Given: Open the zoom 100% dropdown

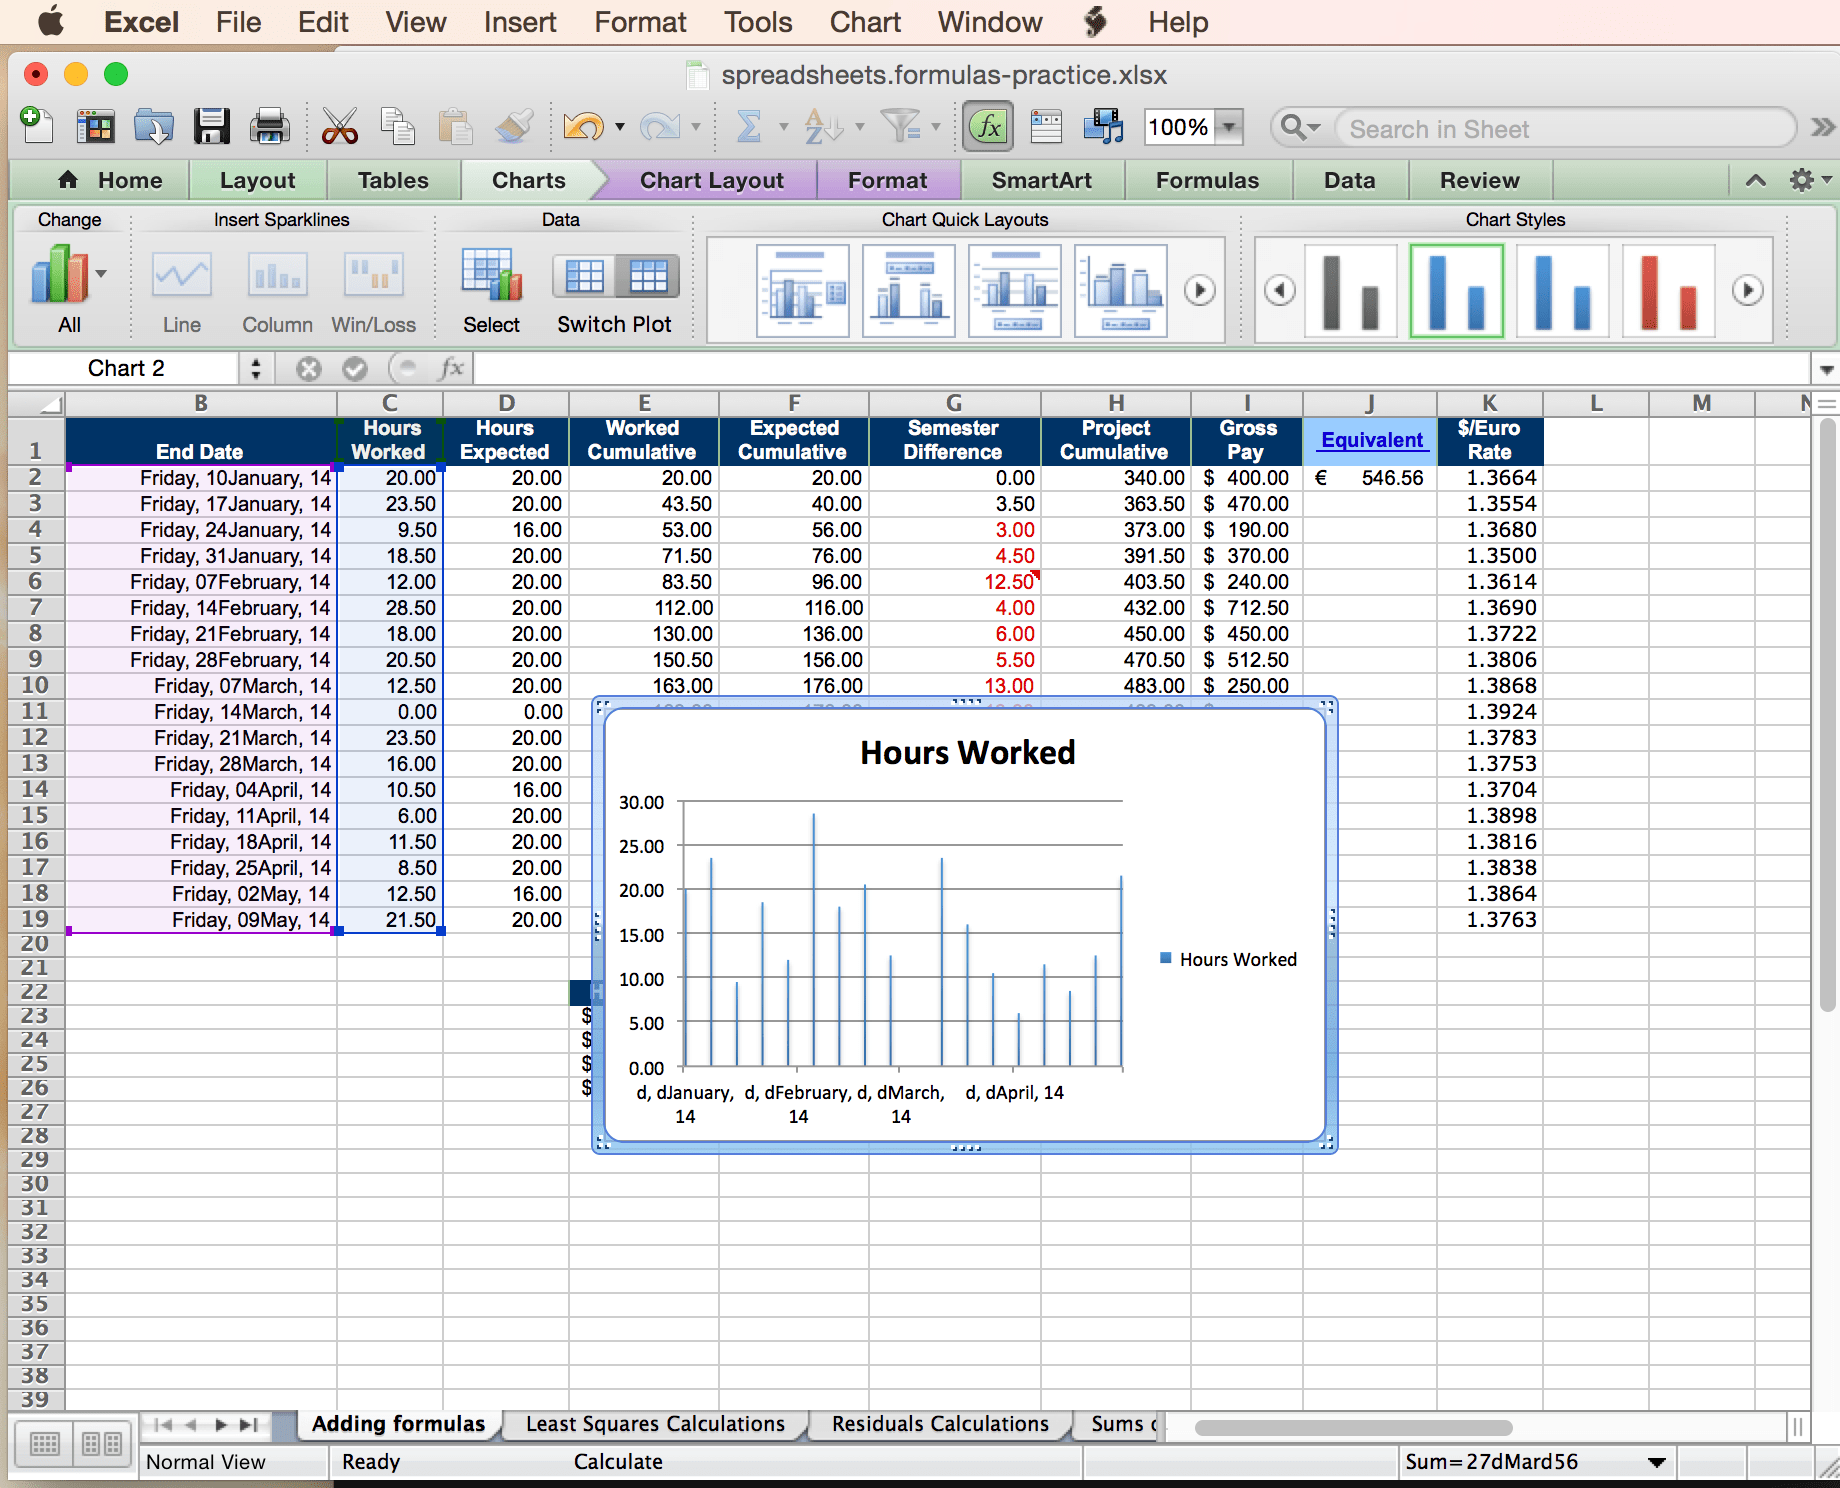Looking at the screenshot, I should (1230, 127).
